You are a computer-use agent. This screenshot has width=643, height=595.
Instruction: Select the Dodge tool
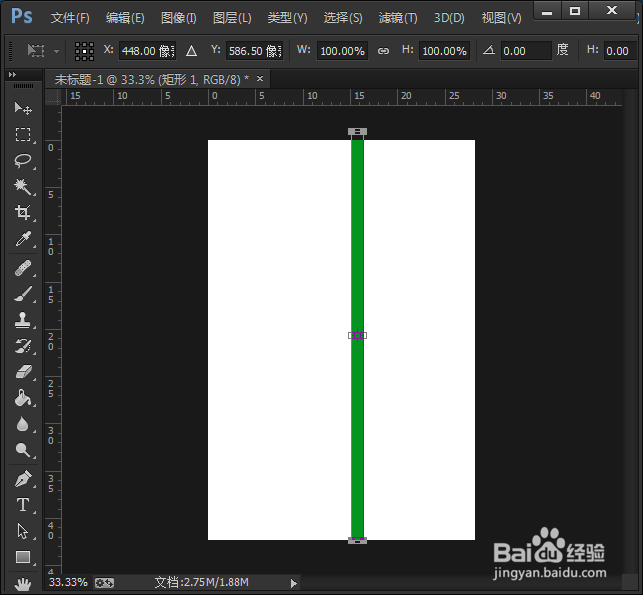tap(23, 450)
